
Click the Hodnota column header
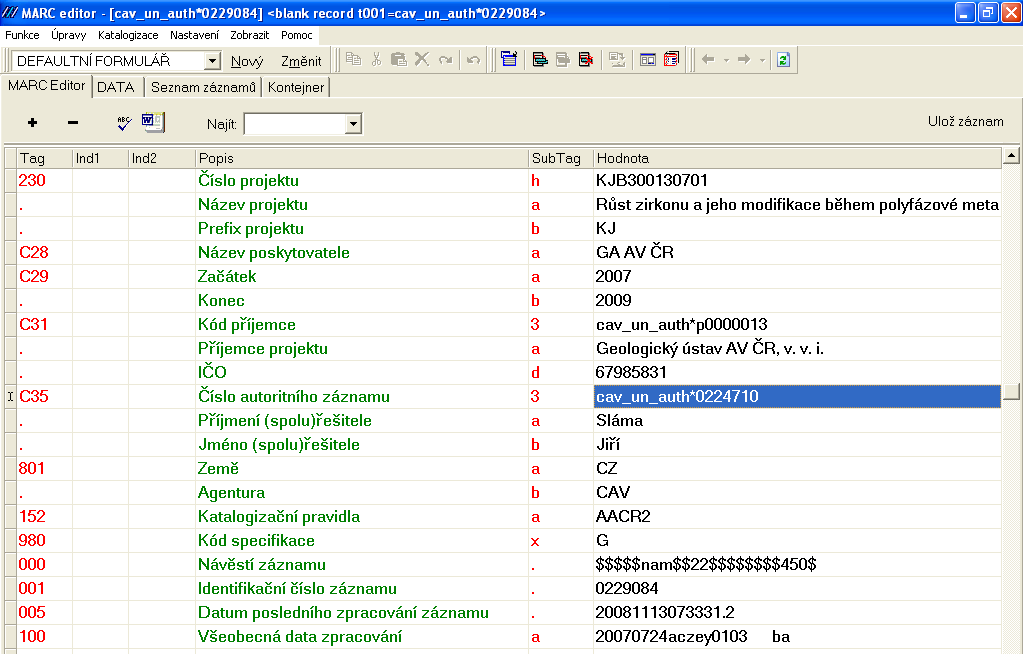coord(797,158)
